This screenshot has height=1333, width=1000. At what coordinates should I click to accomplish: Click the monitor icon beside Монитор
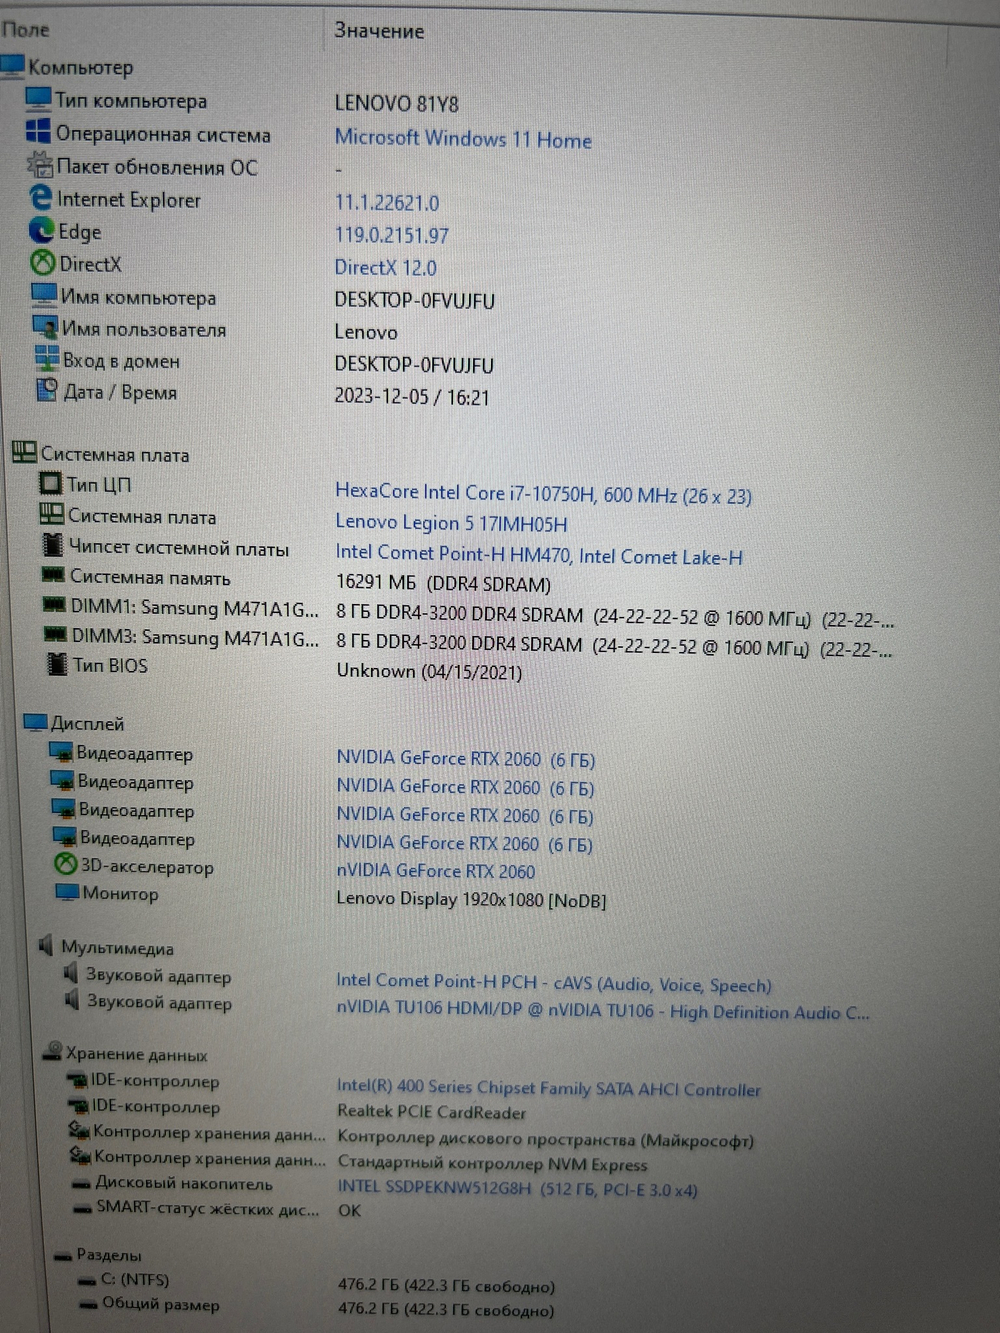(66, 891)
